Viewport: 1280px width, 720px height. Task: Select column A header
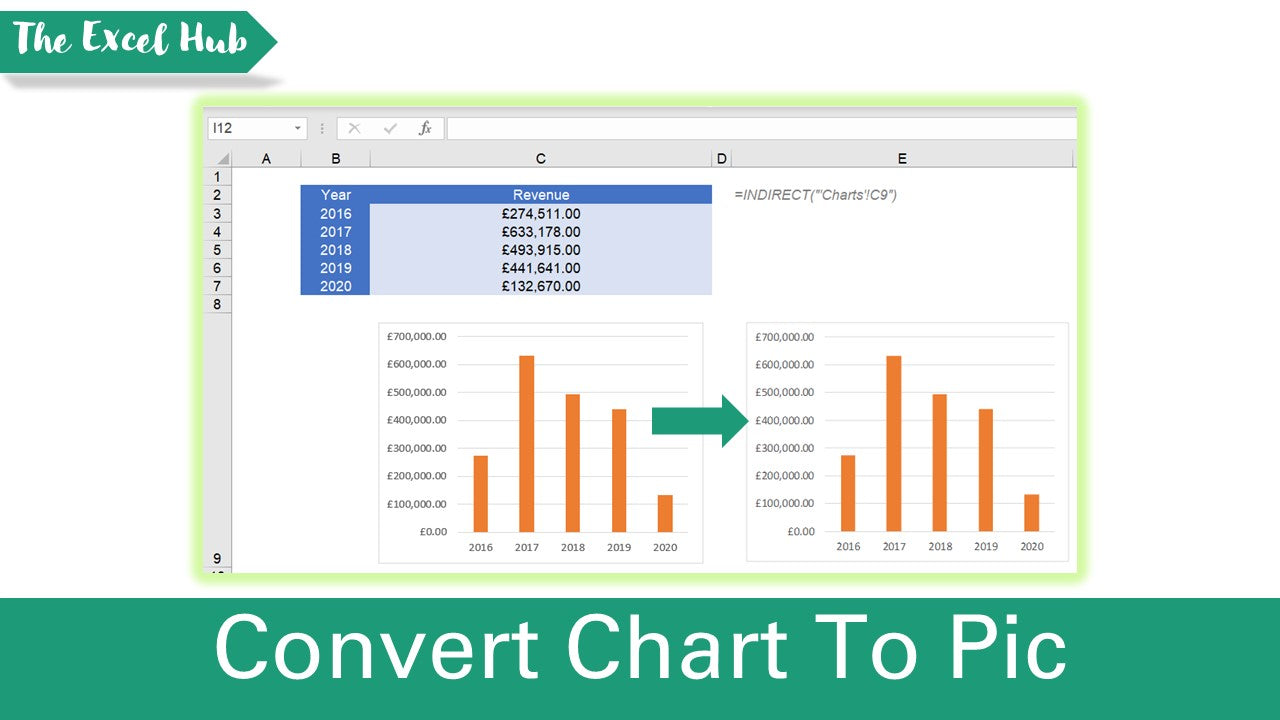click(x=266, y=159)
